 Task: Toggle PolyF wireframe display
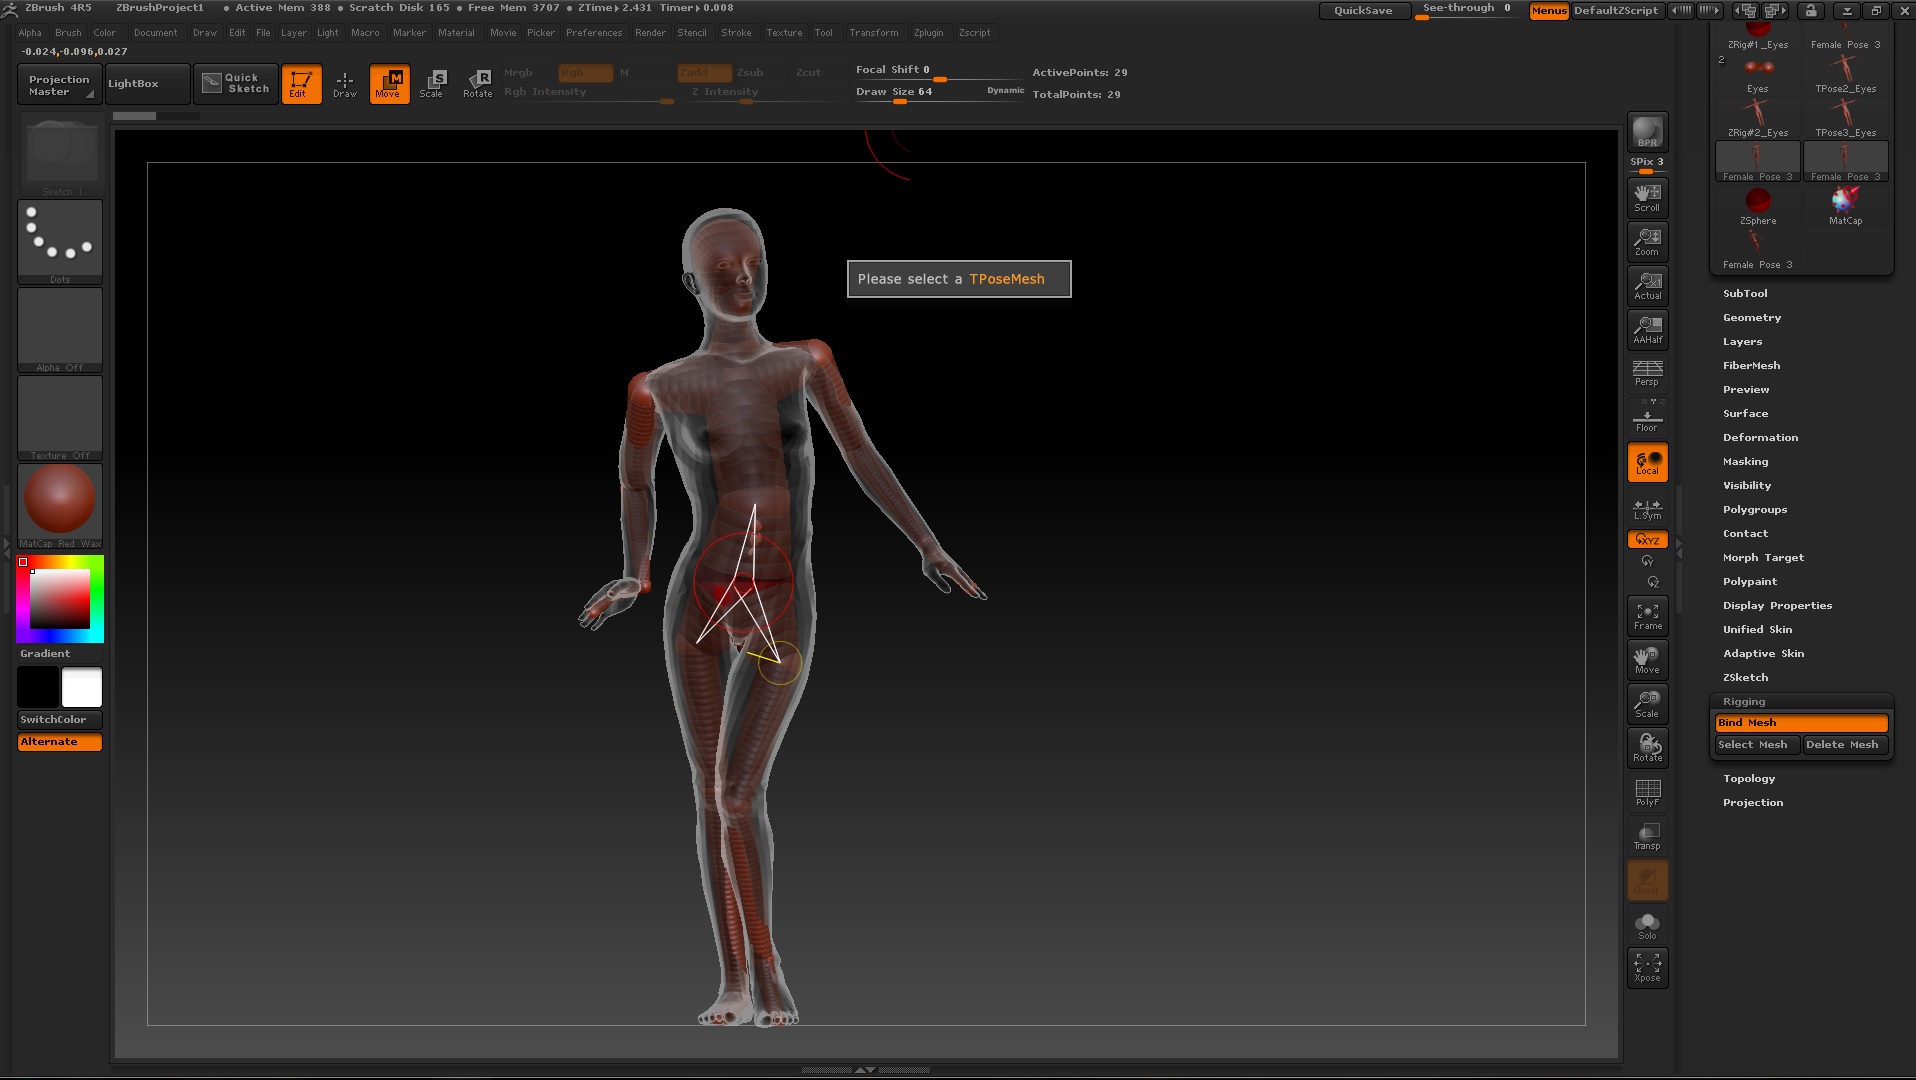[1647, 792]
